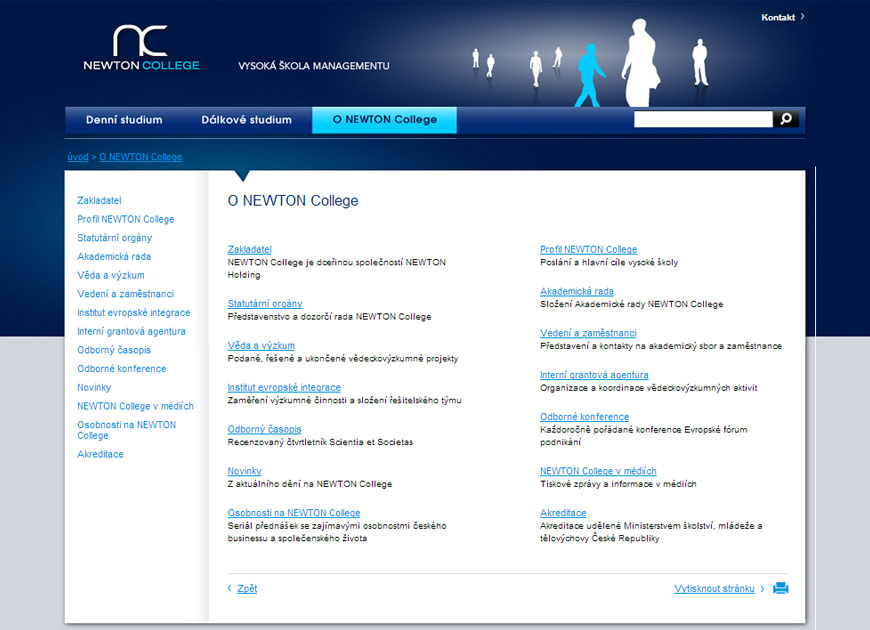Select Akreditace in the sidebar
The height and width of the screenshot is (630, 870).
click(x=100, y=454)
